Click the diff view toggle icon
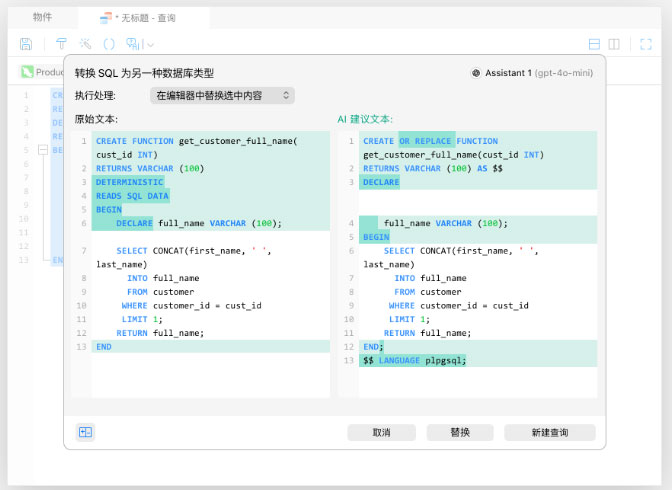The width and height of the screenshot is (672, 490). pos(85,432)
